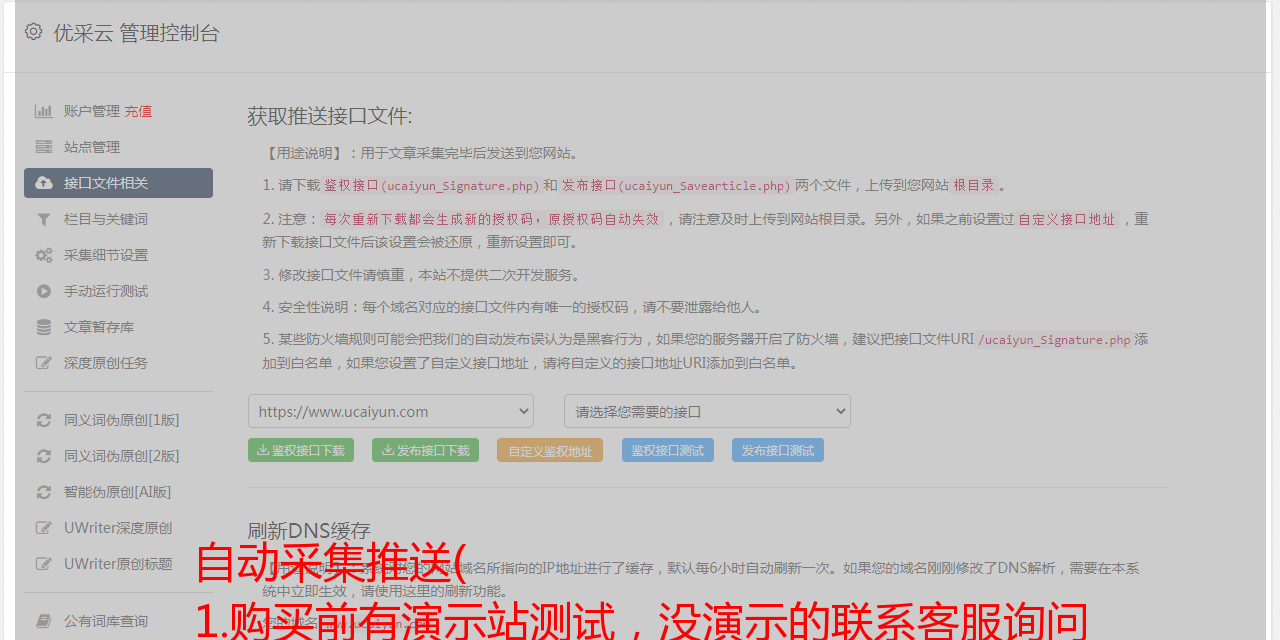
Task: Click the /ucaiyun_Signature.php URI code text
Action: coord(1054,339)
